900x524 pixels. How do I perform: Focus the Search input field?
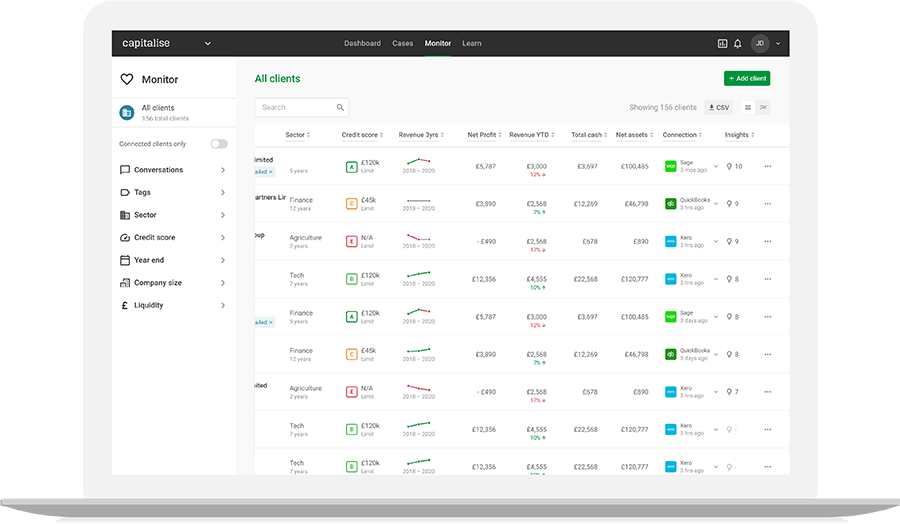pyautogui.click(x=302, y=107)
